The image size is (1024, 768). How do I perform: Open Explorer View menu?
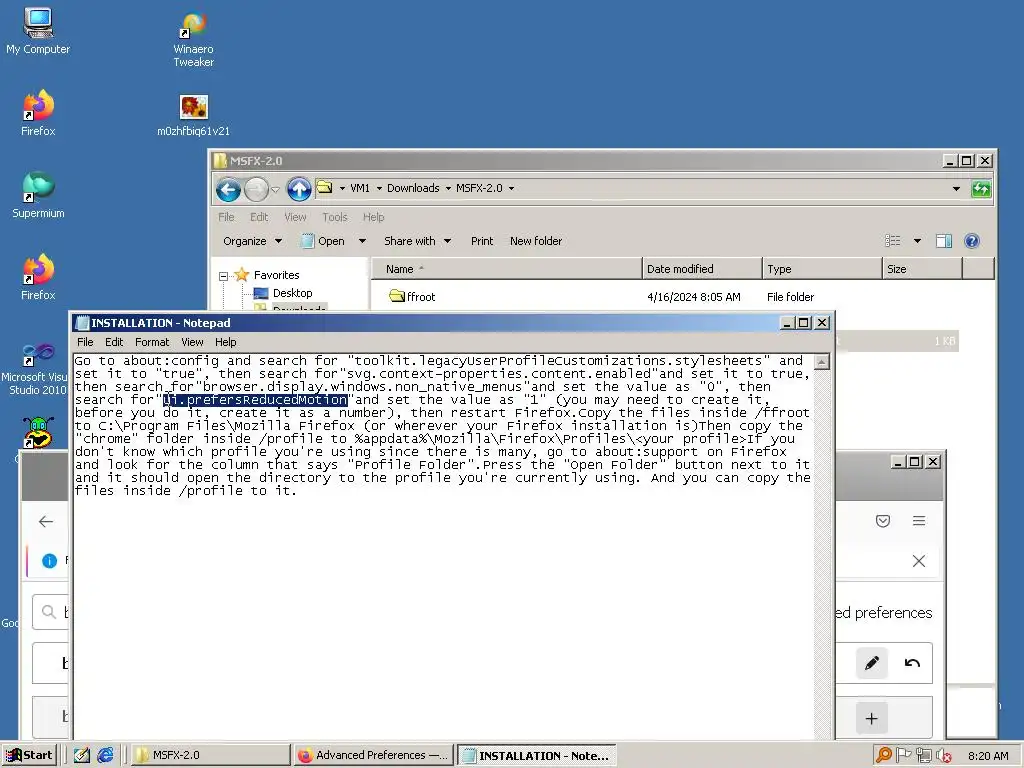coord(295,217)
